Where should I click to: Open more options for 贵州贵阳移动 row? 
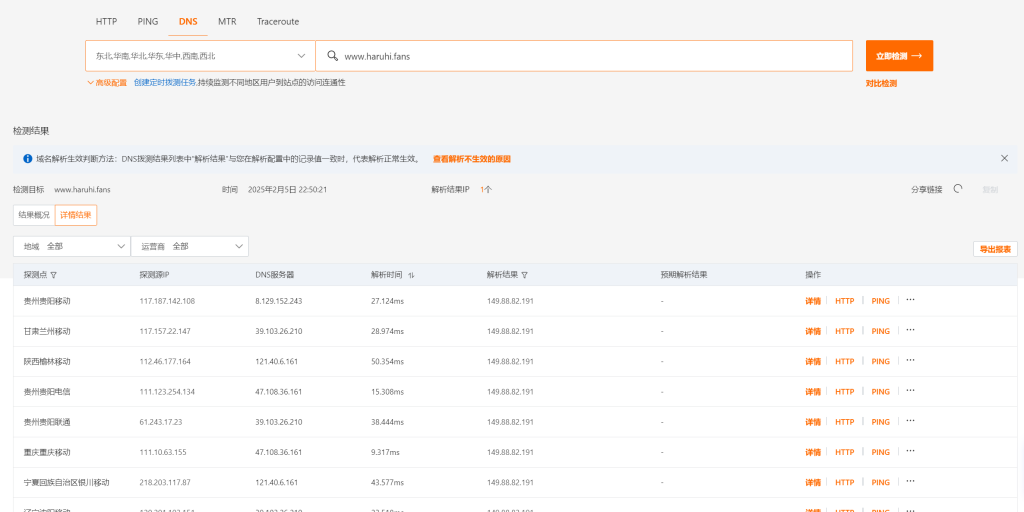(x=910, y=300)
